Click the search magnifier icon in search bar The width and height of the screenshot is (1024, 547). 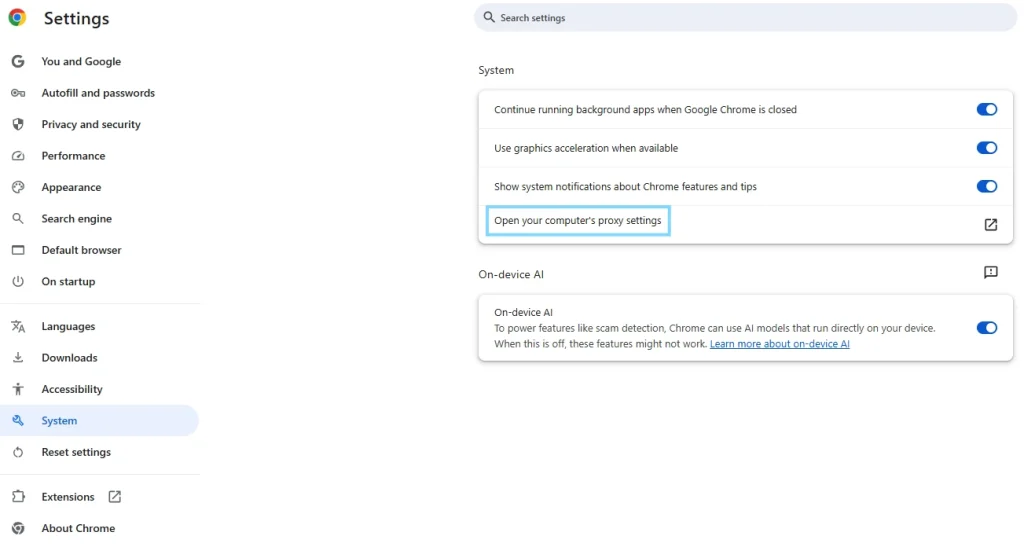(x=488, y=17)
